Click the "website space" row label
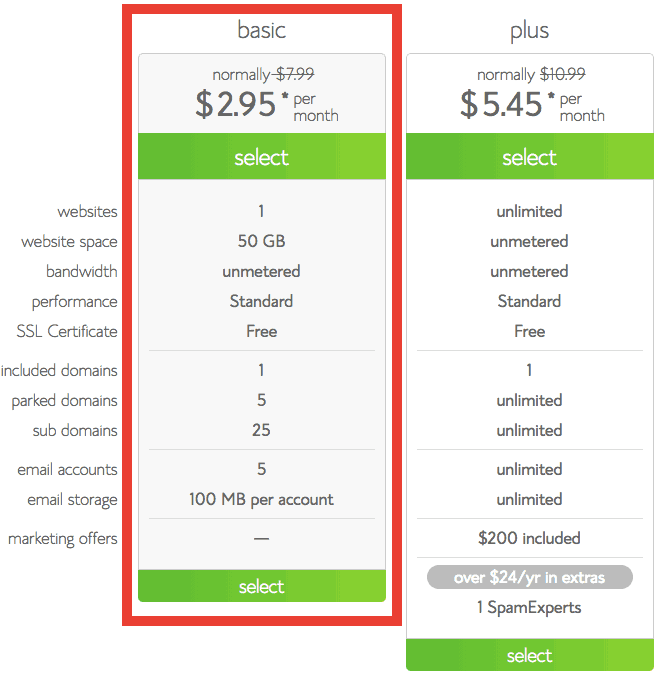The image size is (663, 697). [69, 242]
